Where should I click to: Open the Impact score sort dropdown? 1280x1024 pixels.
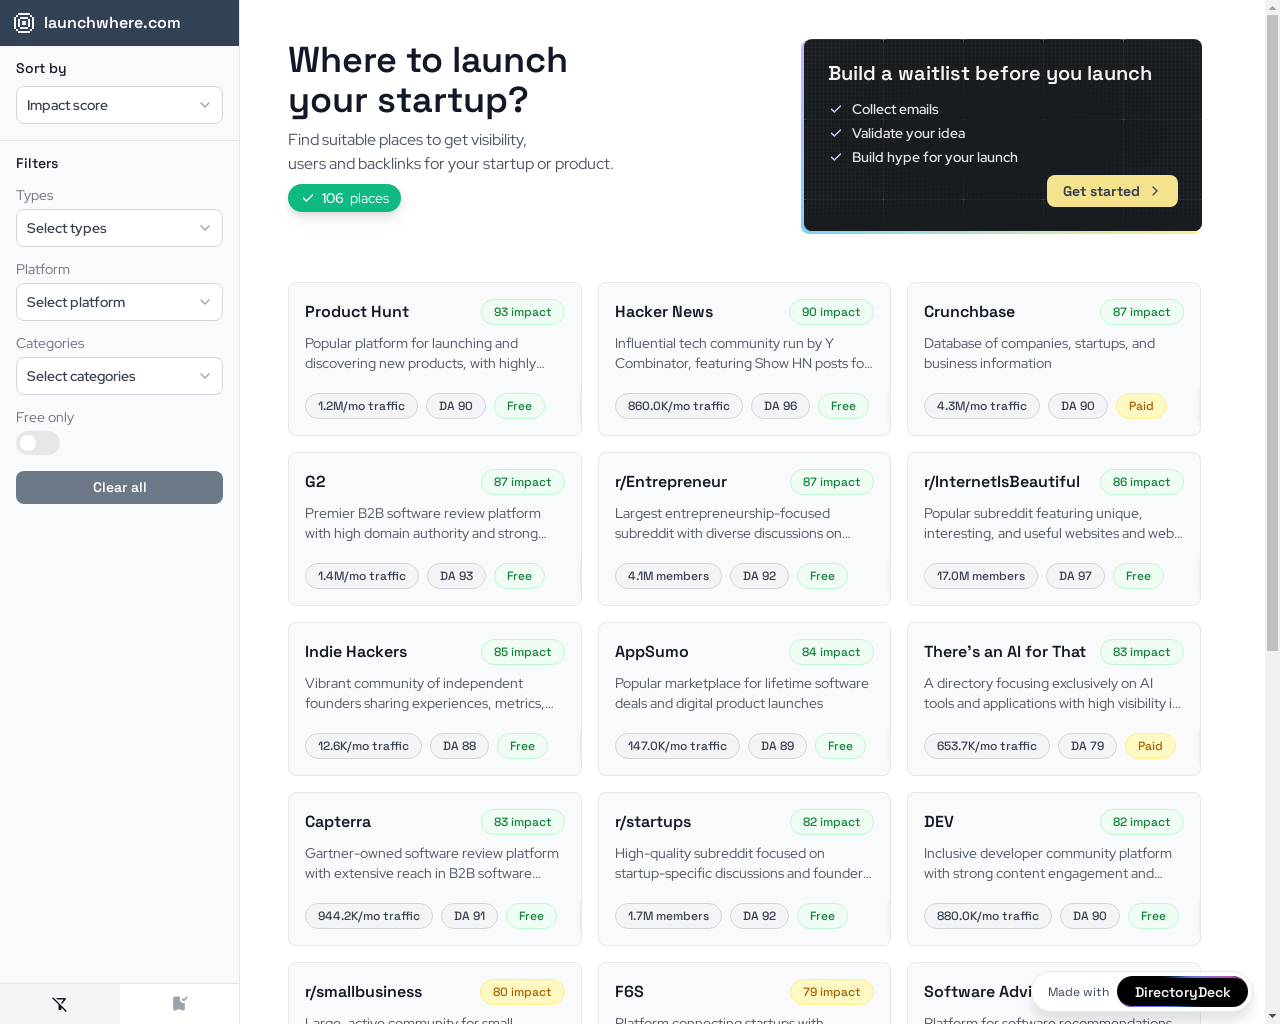coord(119,105)
